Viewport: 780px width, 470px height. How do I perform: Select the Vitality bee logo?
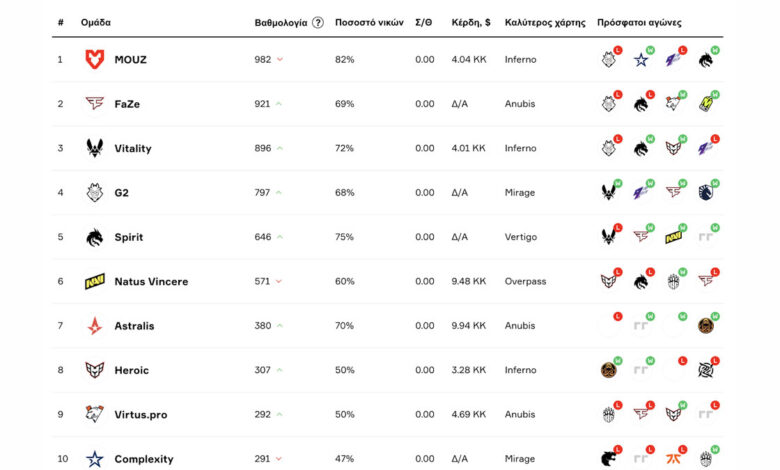[x=95, y=148]
